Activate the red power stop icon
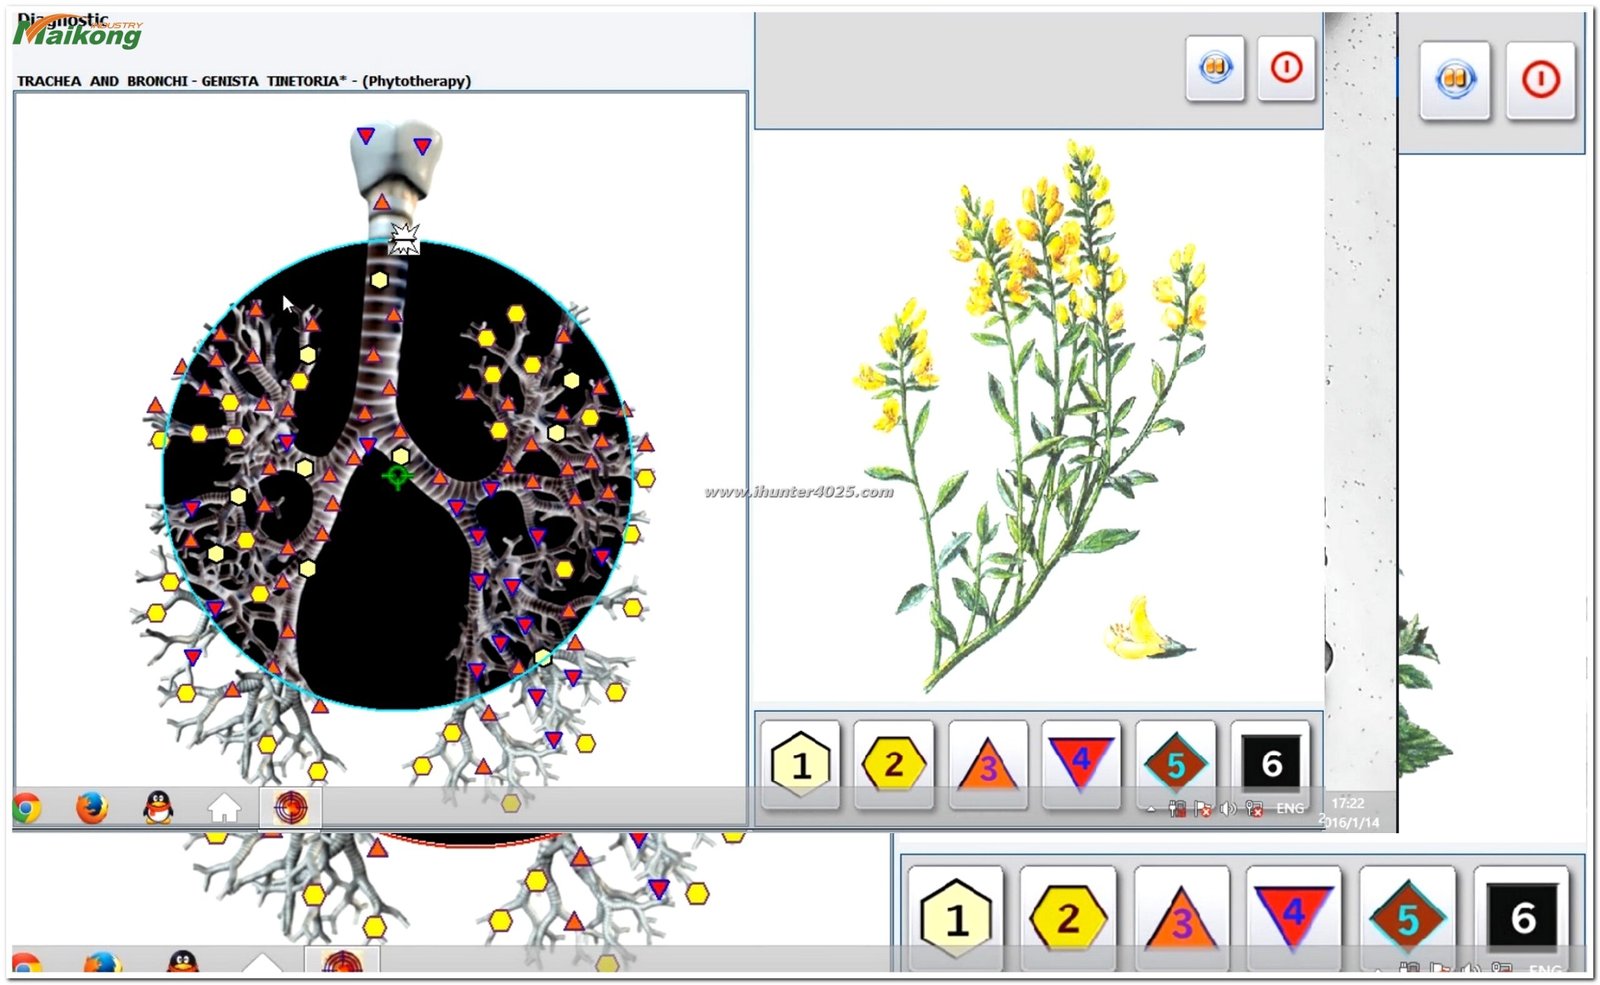The height and width of the screenshot is (985, 1600). pos(1287,65)
